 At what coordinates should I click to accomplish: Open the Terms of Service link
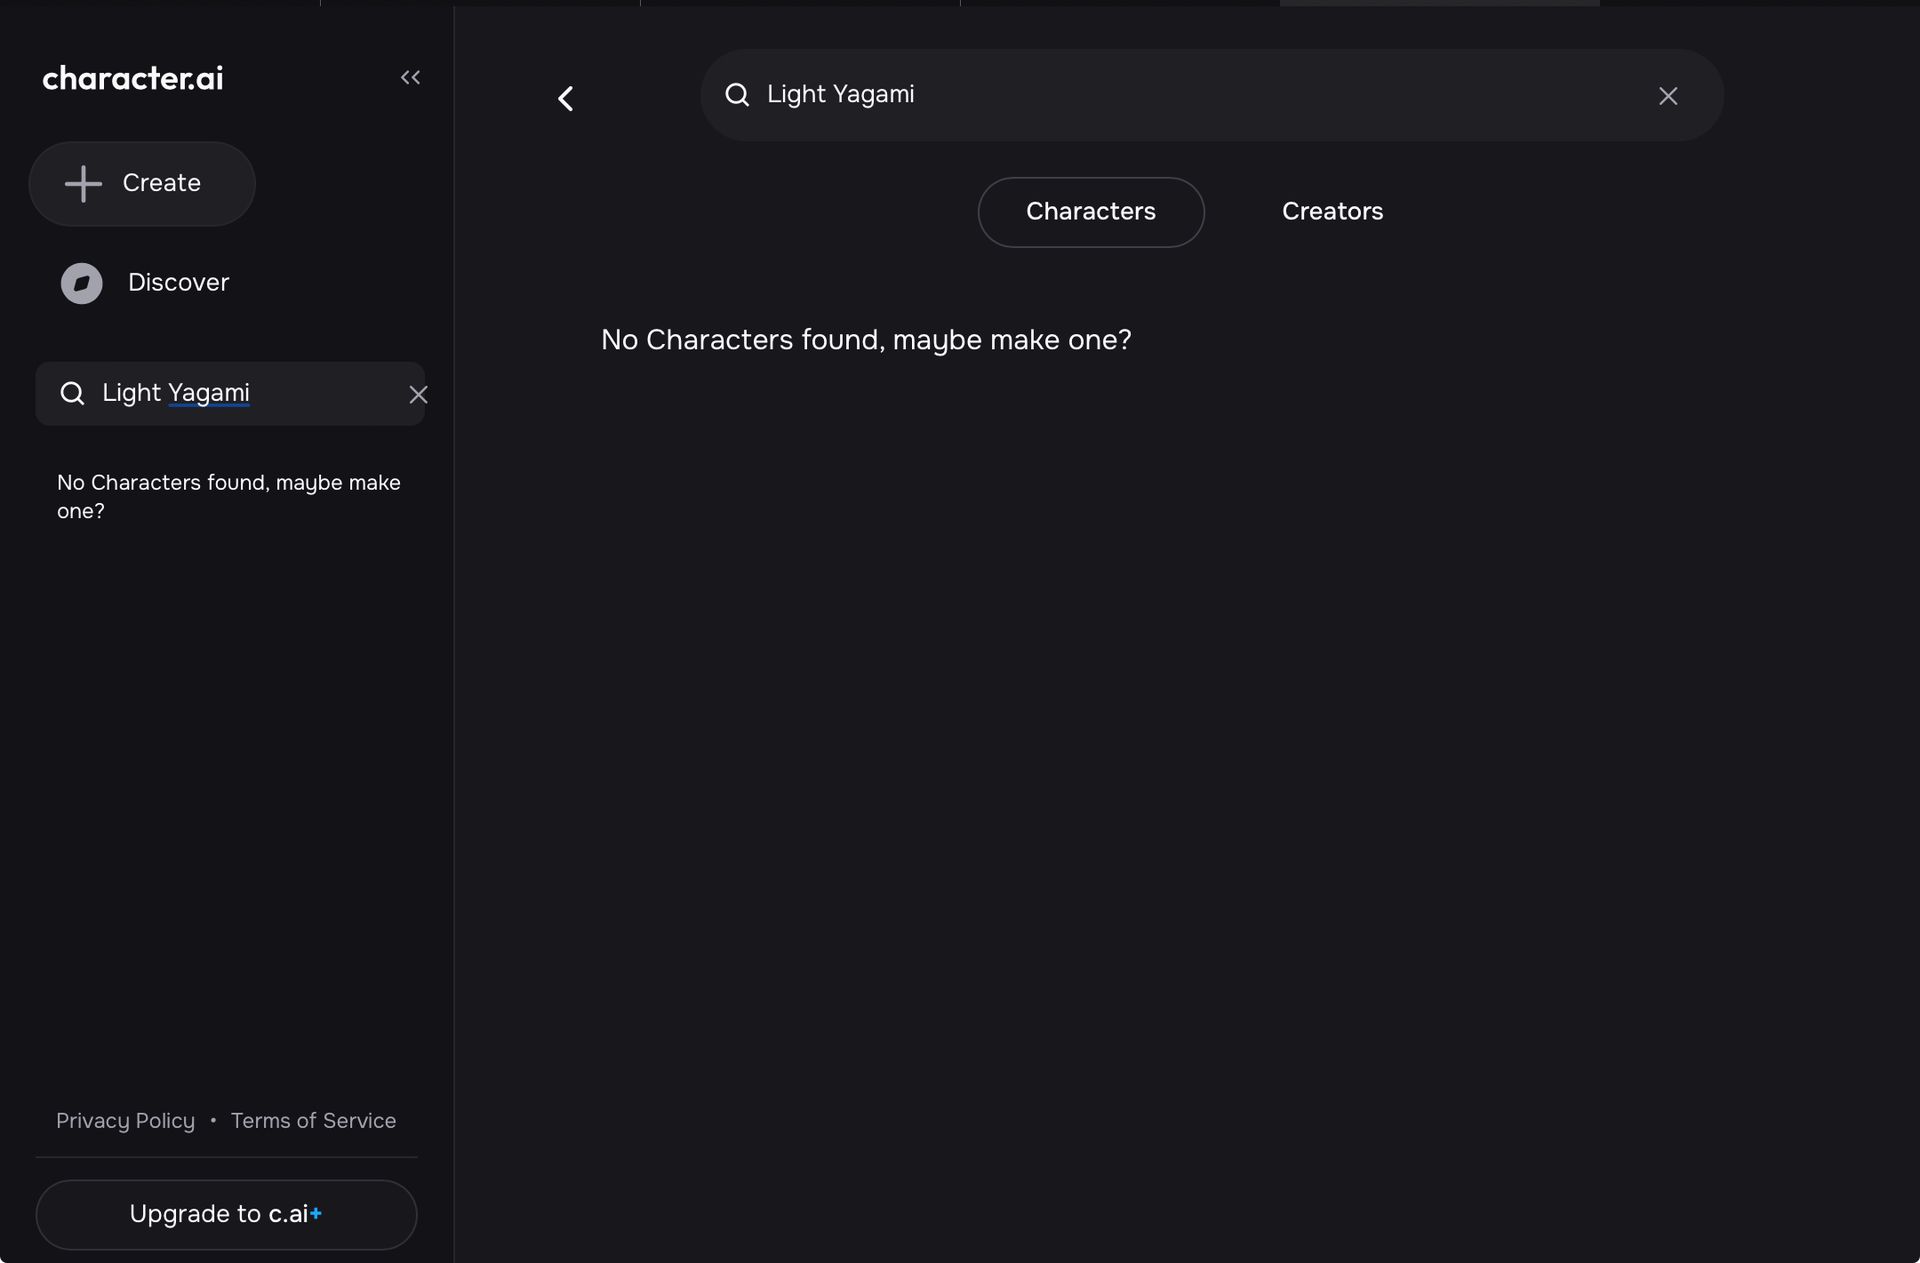pyautogui.click(x=313, y=1120)
